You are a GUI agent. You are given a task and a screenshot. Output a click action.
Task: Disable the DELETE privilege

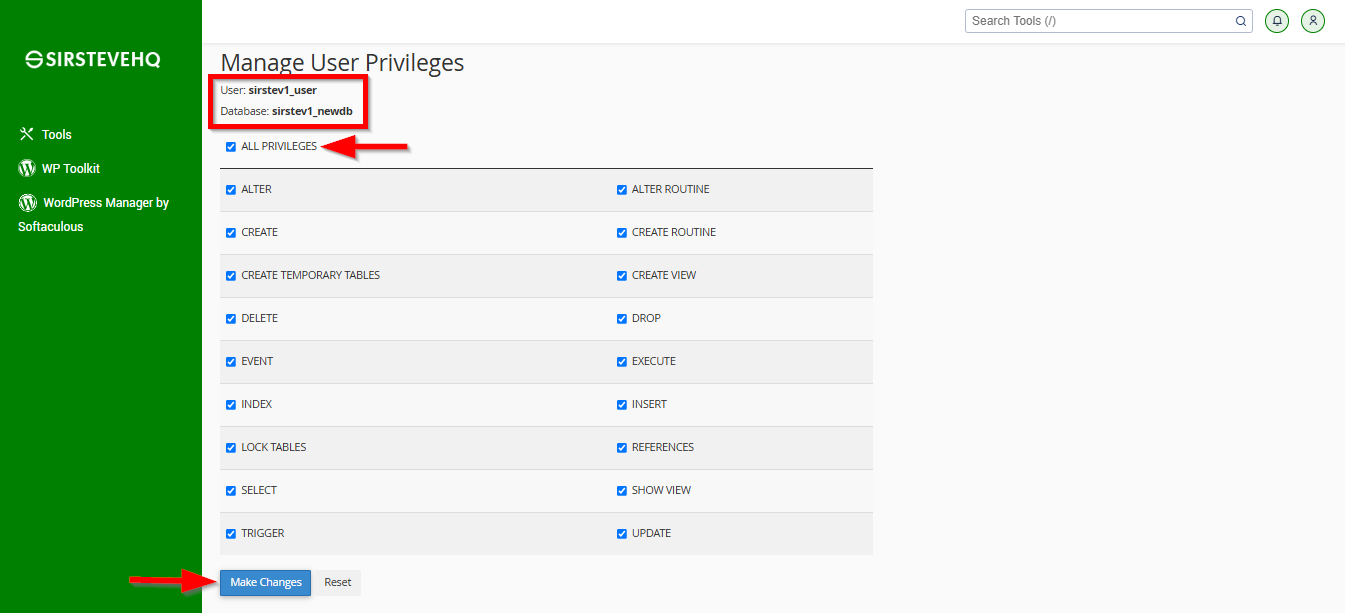pyautogui.click(x=231, y=319)
